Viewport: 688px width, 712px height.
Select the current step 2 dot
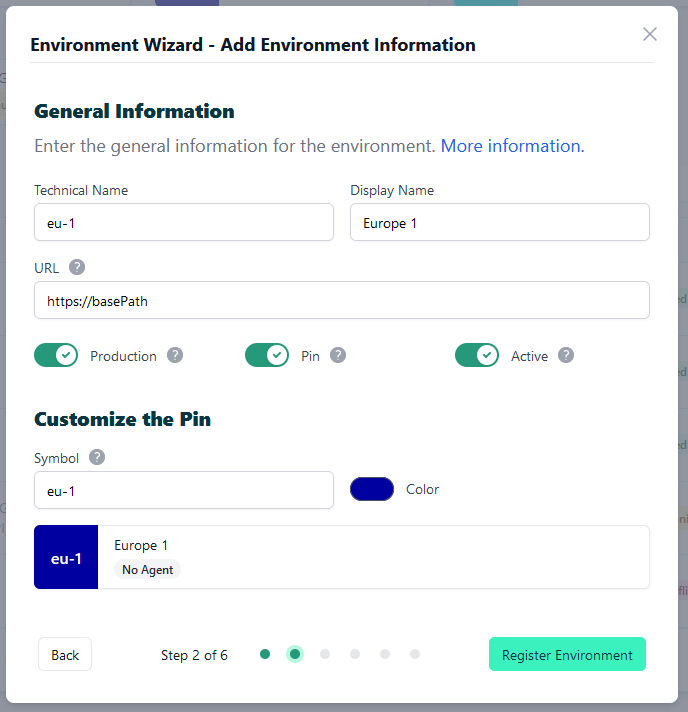click(x=295, y=654)
